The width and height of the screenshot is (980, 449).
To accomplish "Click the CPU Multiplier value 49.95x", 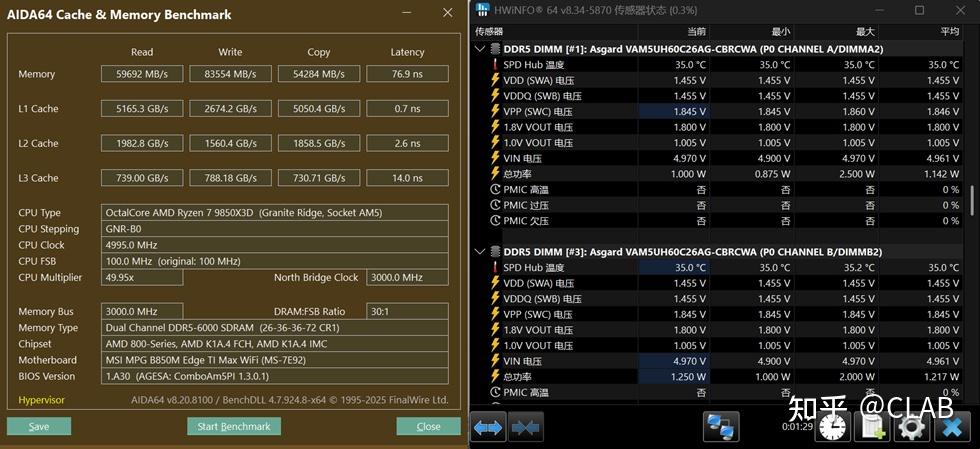I will point(142,277).
